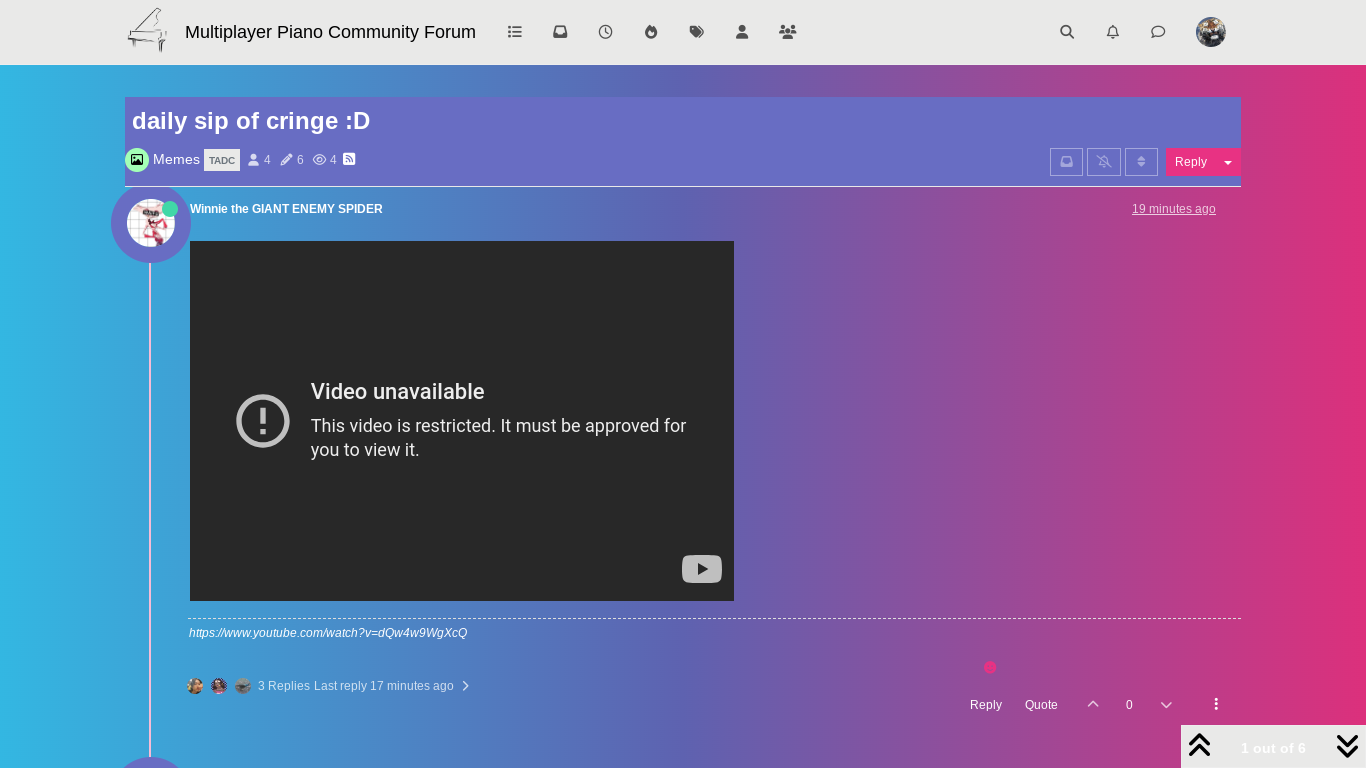Viewport: 1366px width, 768px height.
Task: Open the Users icon in navbar
Action: point(742,32)
